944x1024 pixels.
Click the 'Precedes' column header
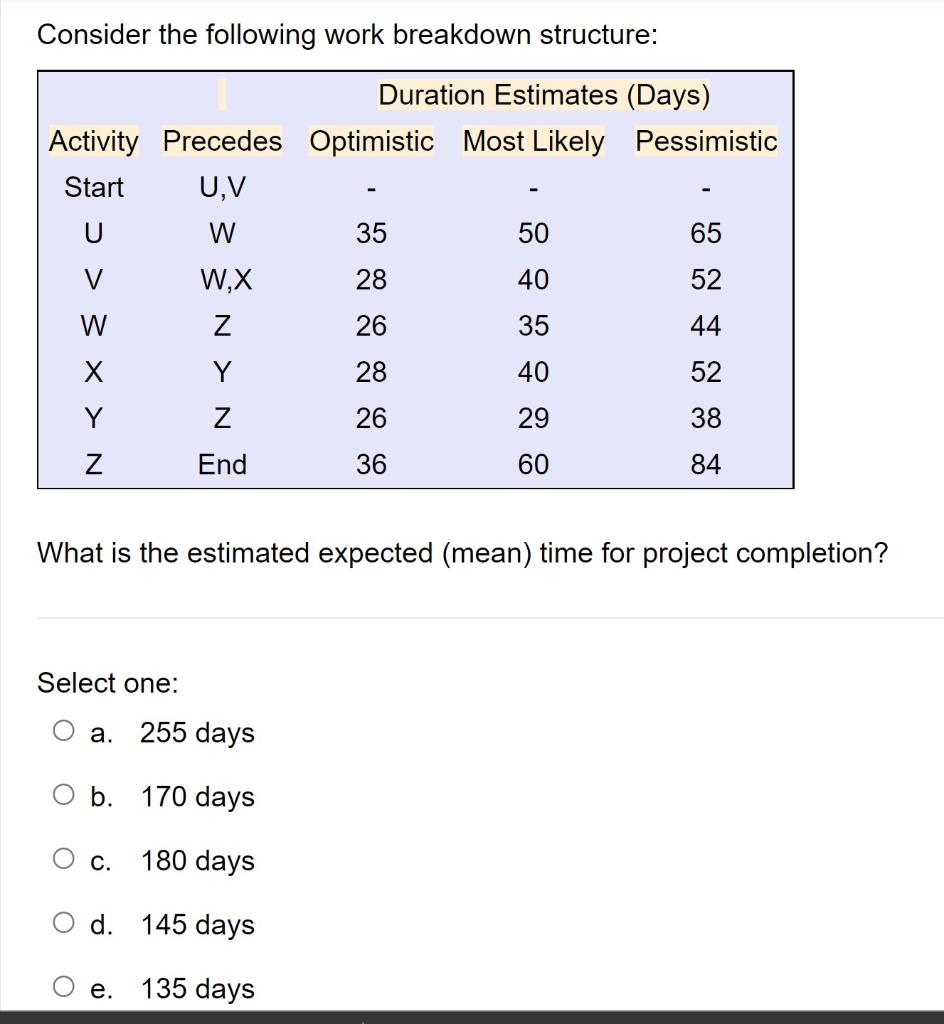click(x=221, y=141)
